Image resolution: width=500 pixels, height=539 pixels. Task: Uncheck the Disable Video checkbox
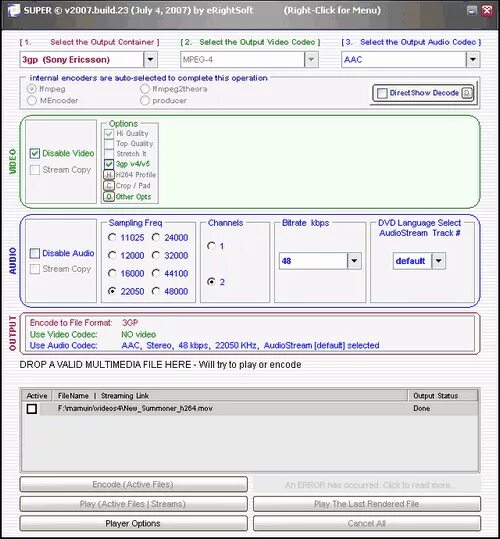35,153
